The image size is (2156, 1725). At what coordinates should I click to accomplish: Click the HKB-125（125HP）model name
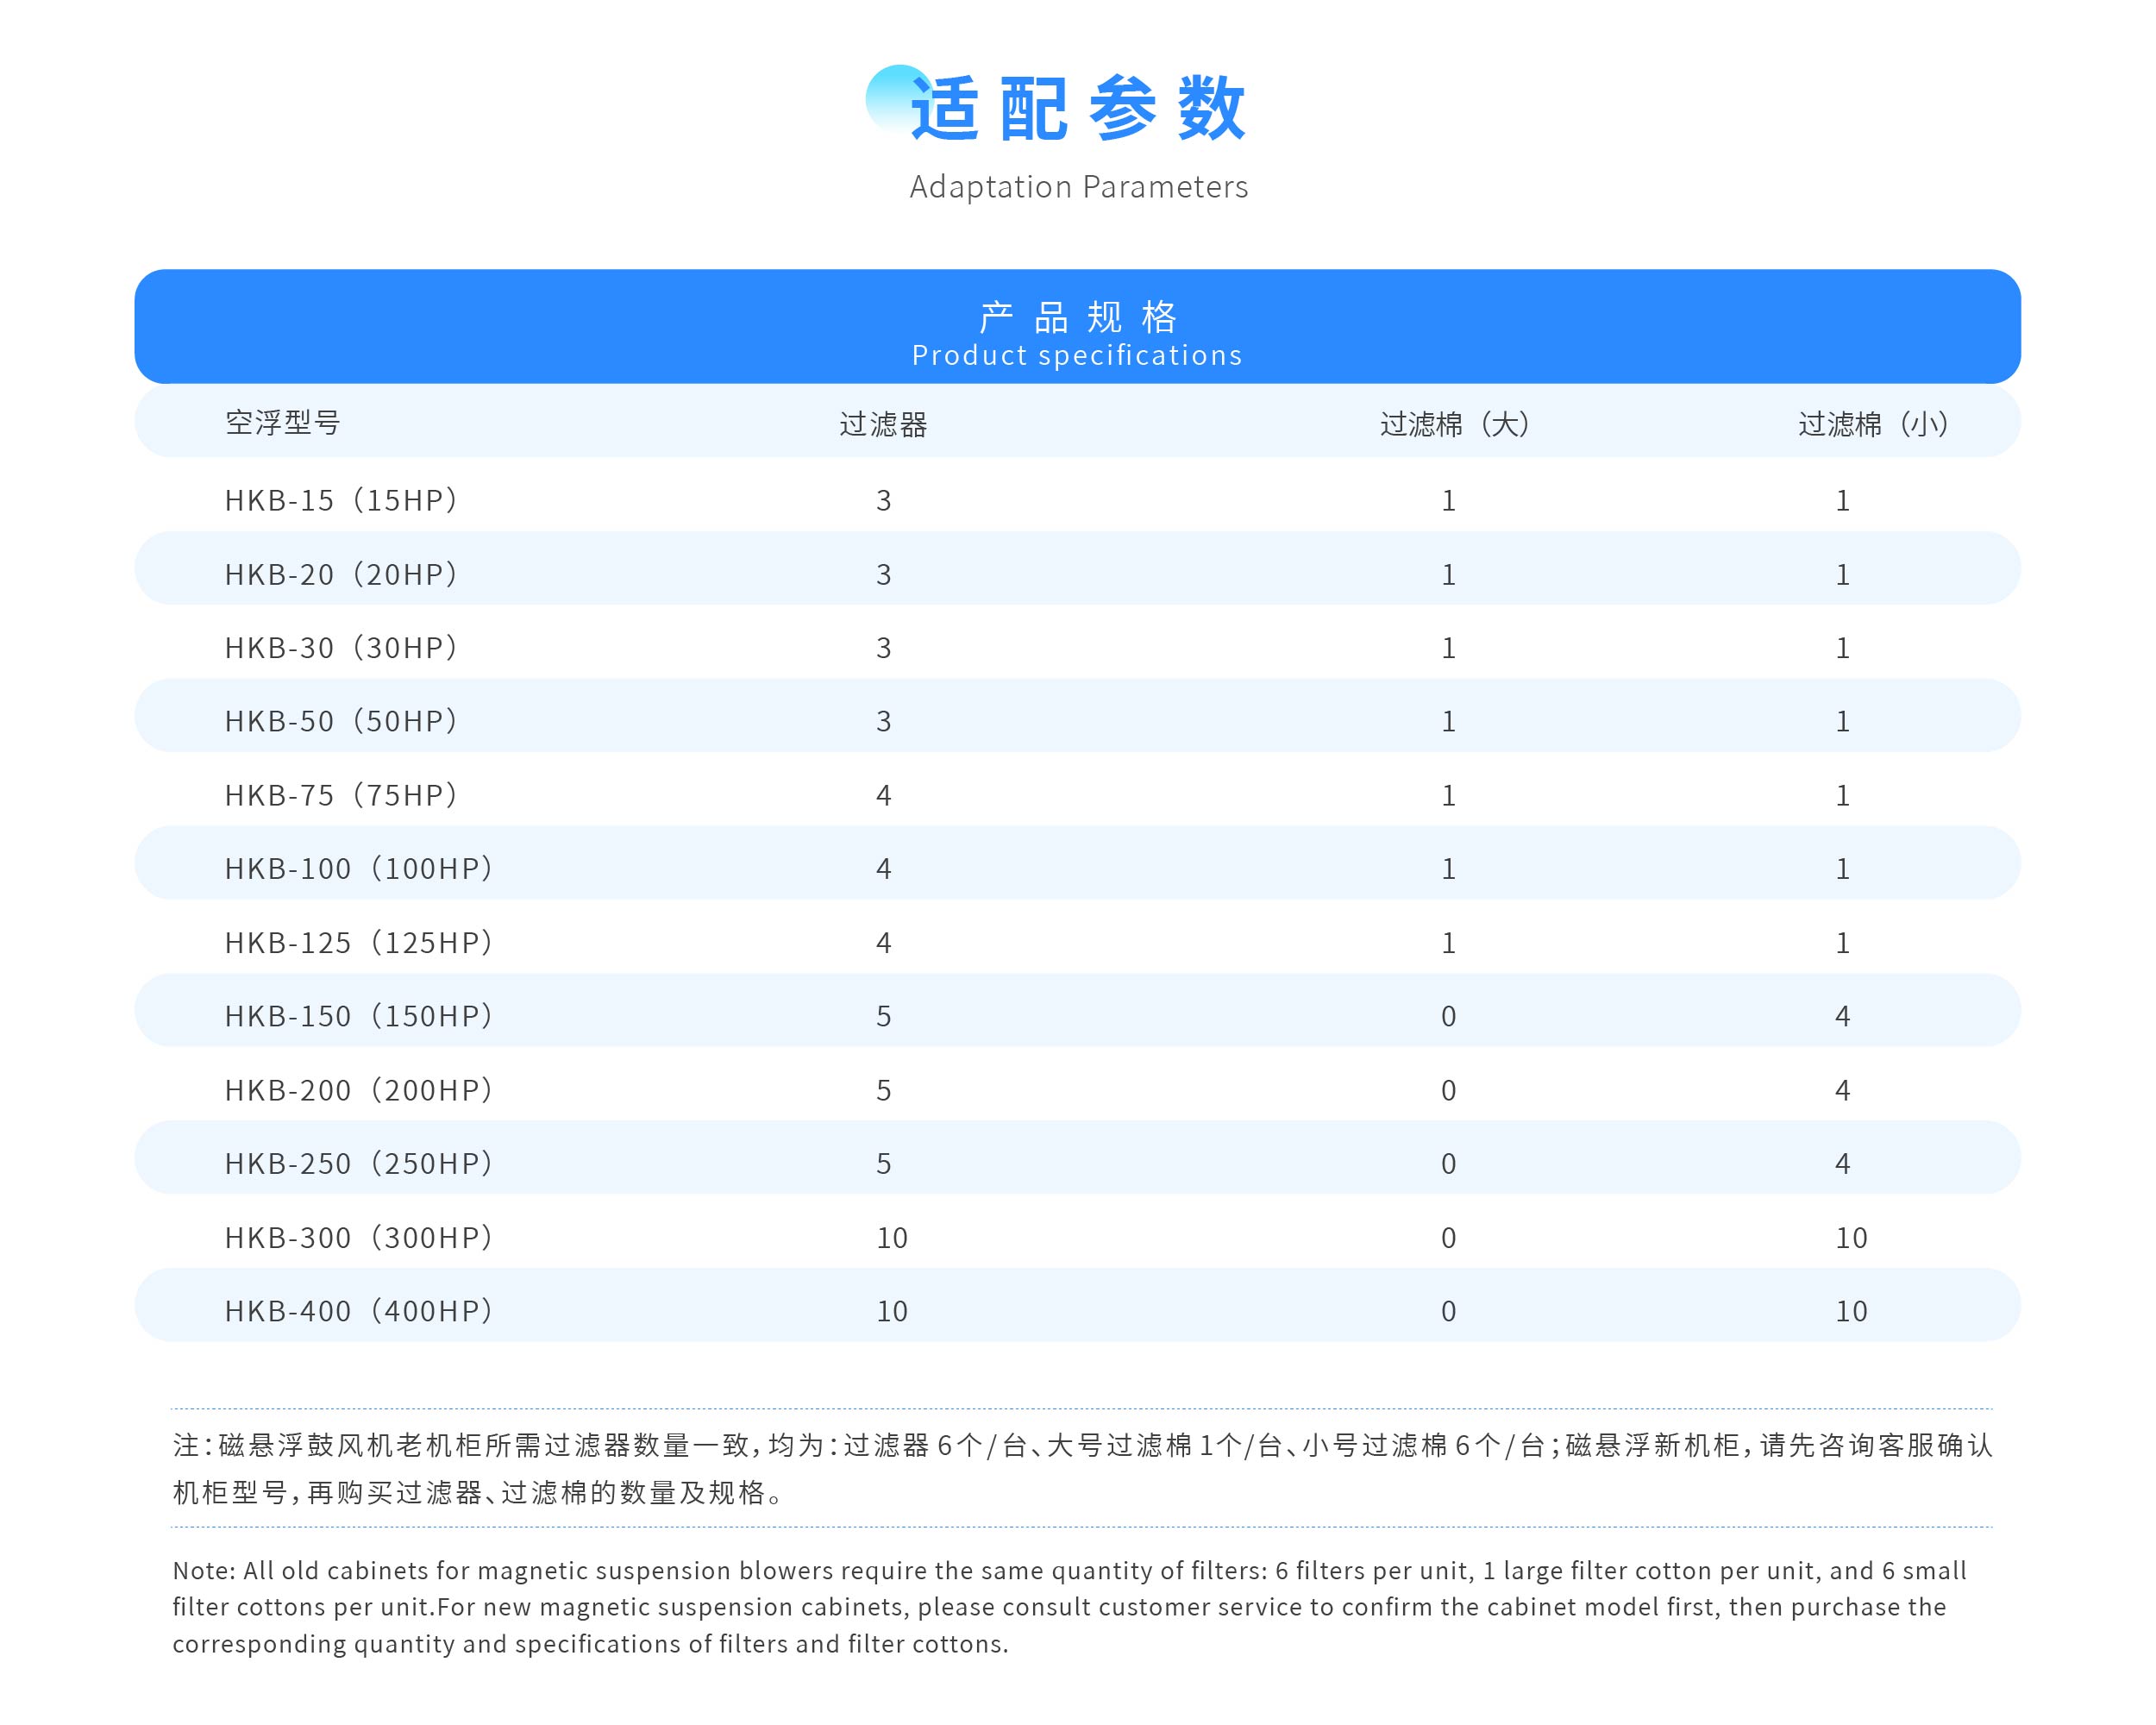359,942
